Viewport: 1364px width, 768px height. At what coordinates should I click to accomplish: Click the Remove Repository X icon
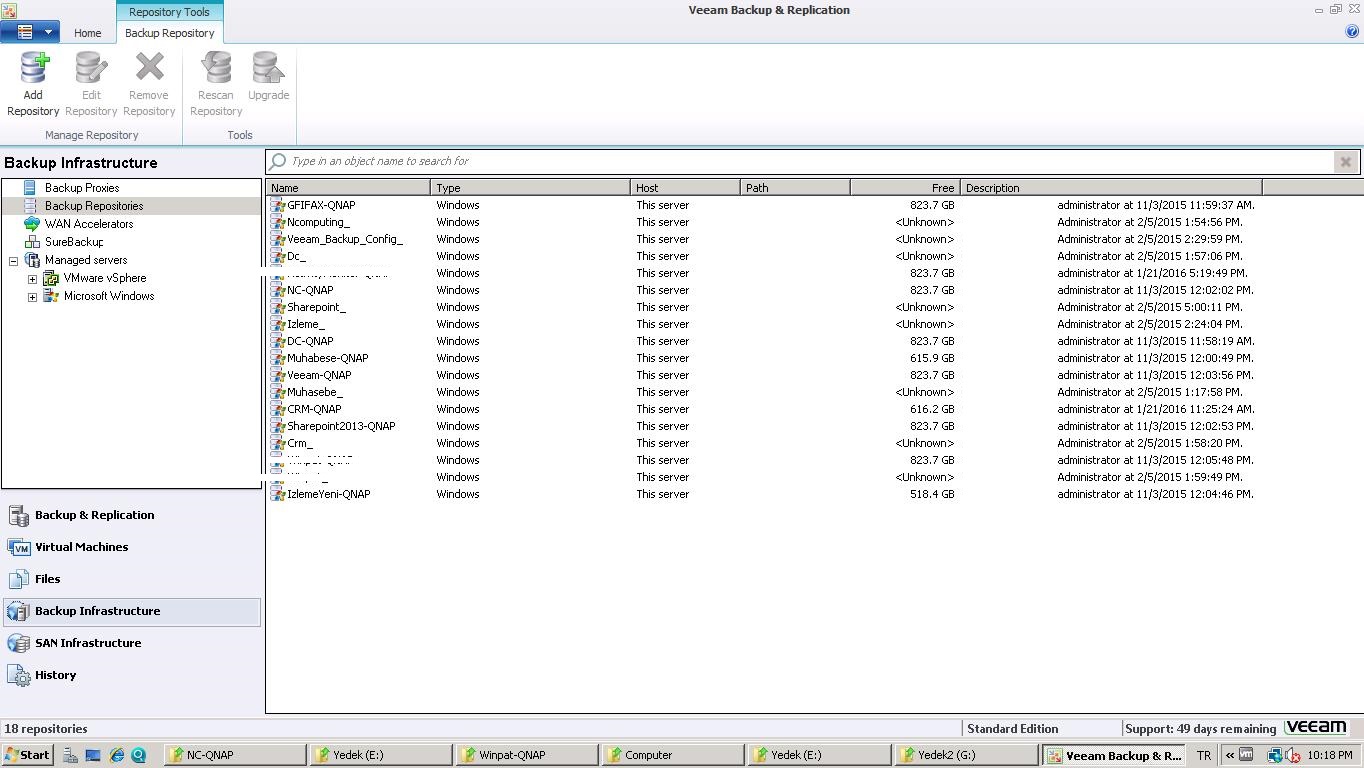click(x=149, y=70)
